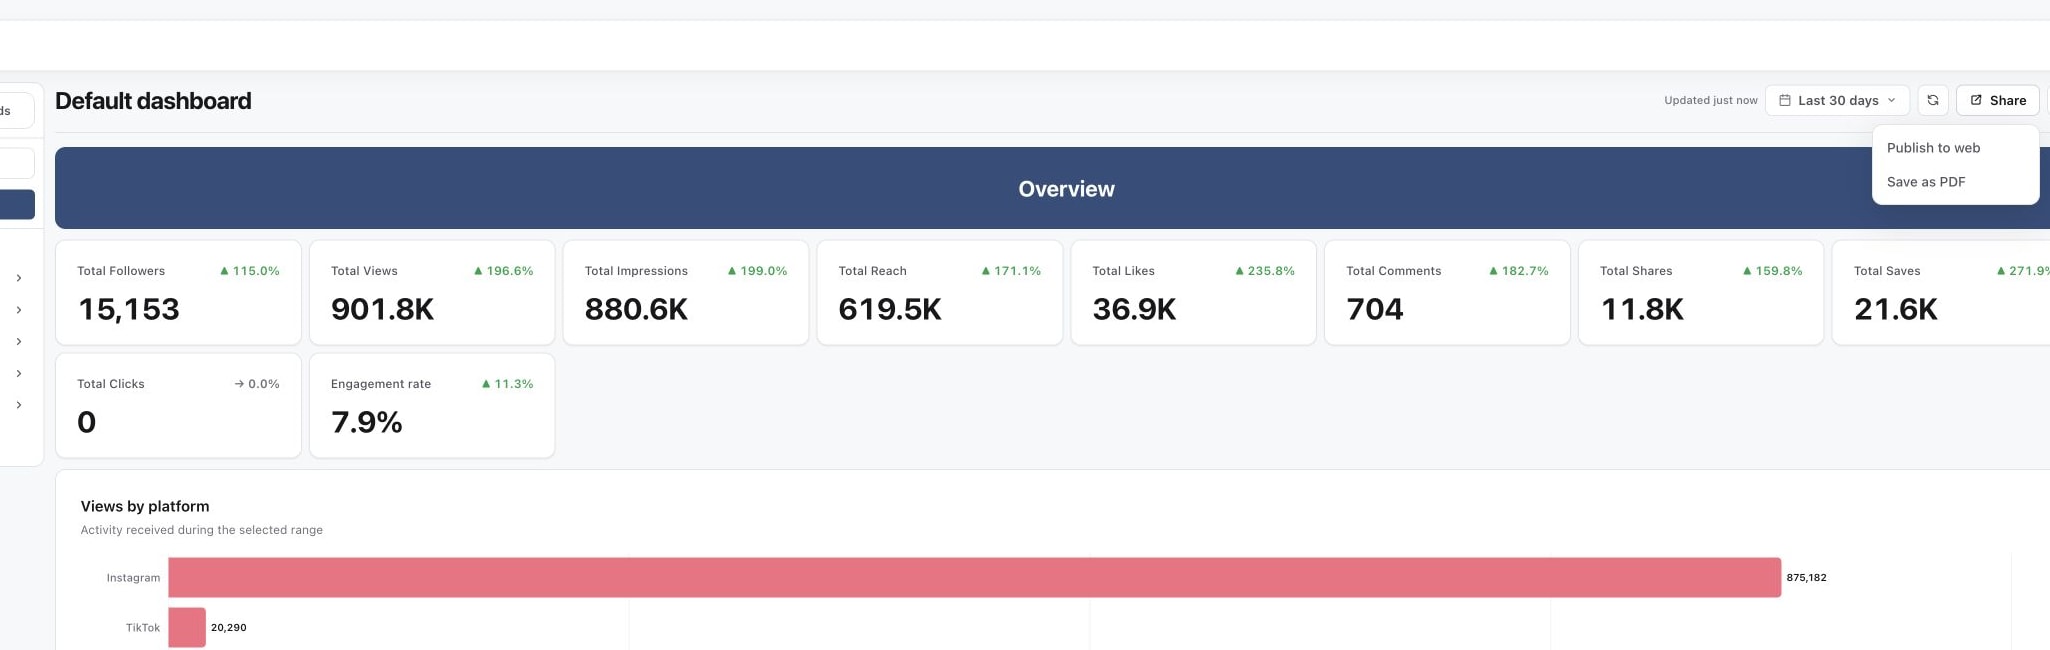
Task: Click the dark blue sidebar button
Action: 17,204
